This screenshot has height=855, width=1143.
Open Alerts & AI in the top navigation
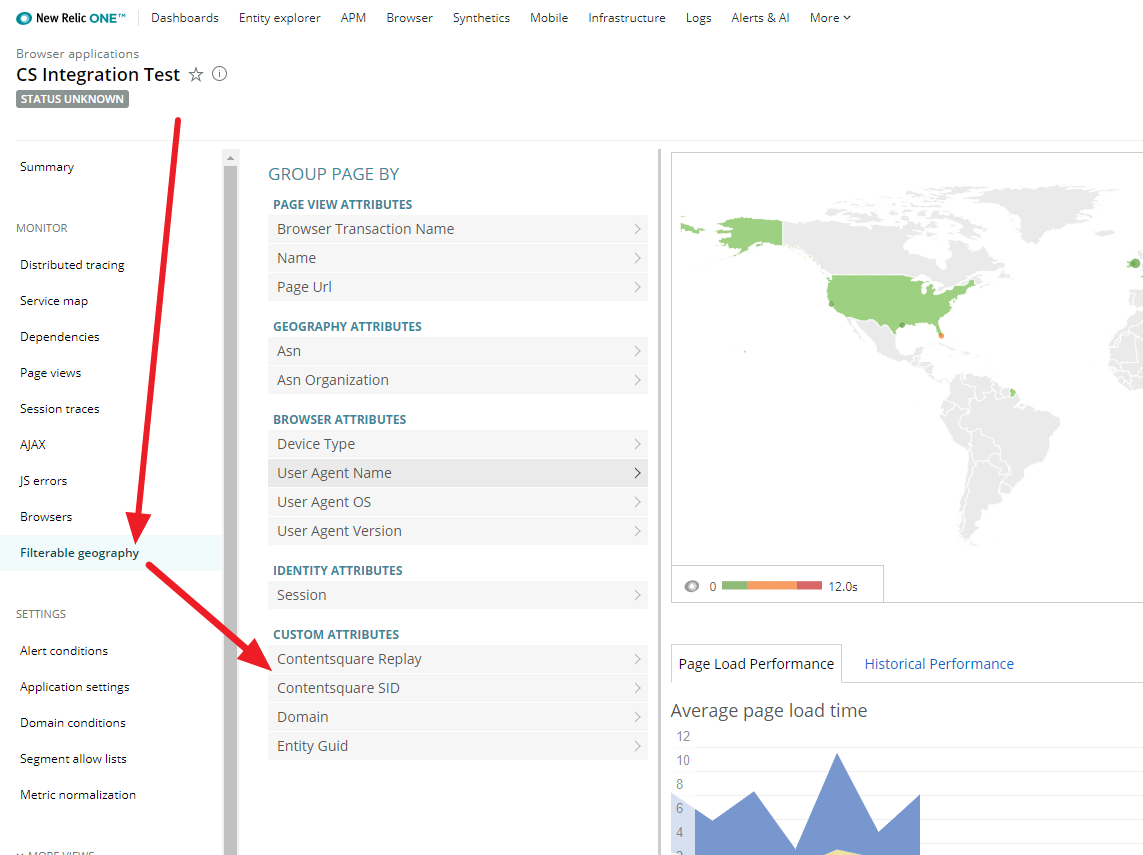[760, 18]
